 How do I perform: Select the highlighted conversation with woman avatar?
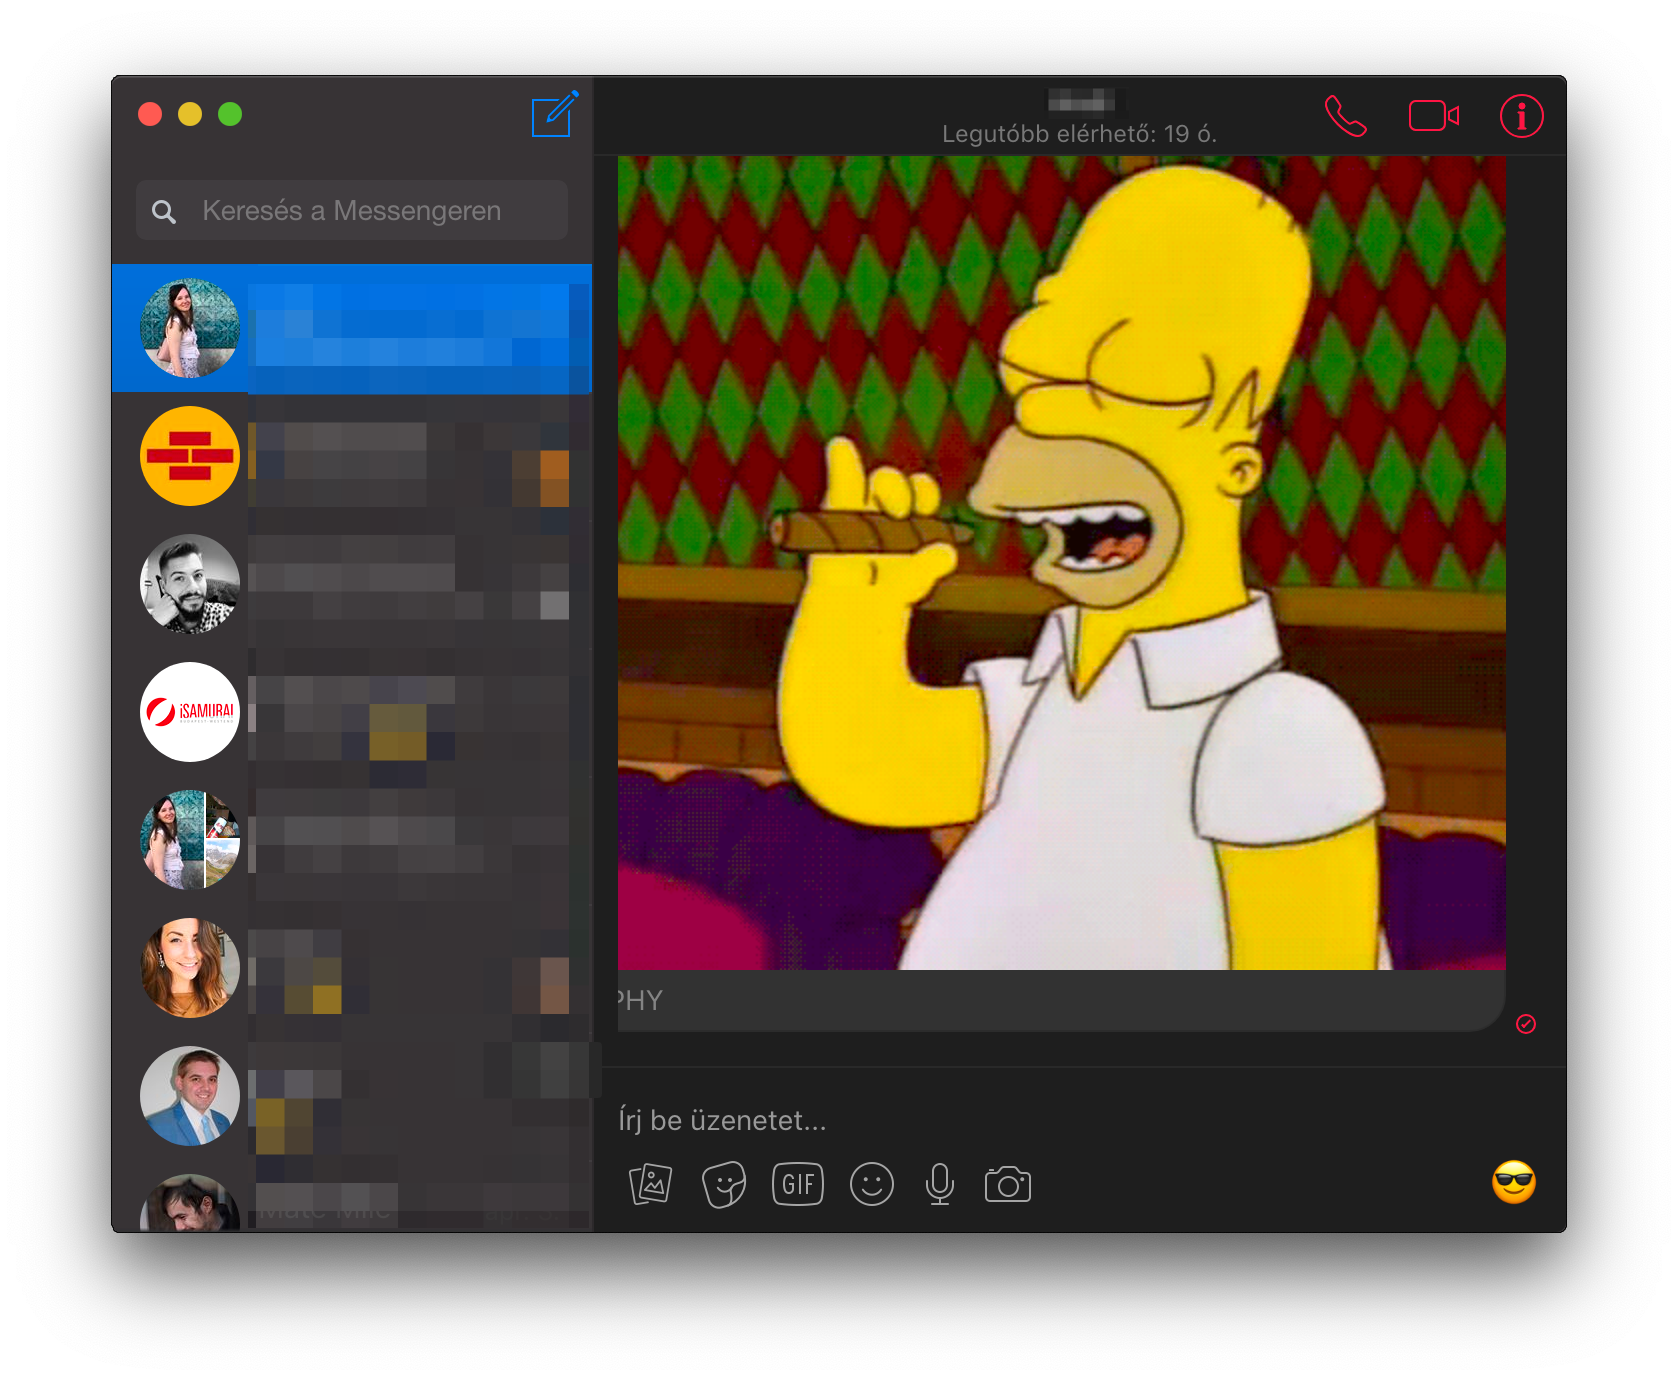[352, 328]
